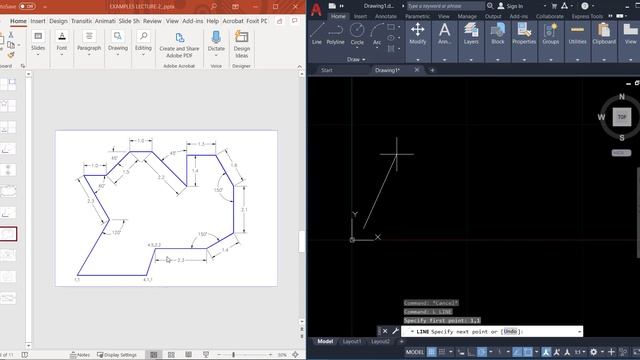This screenshot has height=360, width=640.
Task: Open Design Ideas in PowerPoint
Action: click(x=241, y=44)
